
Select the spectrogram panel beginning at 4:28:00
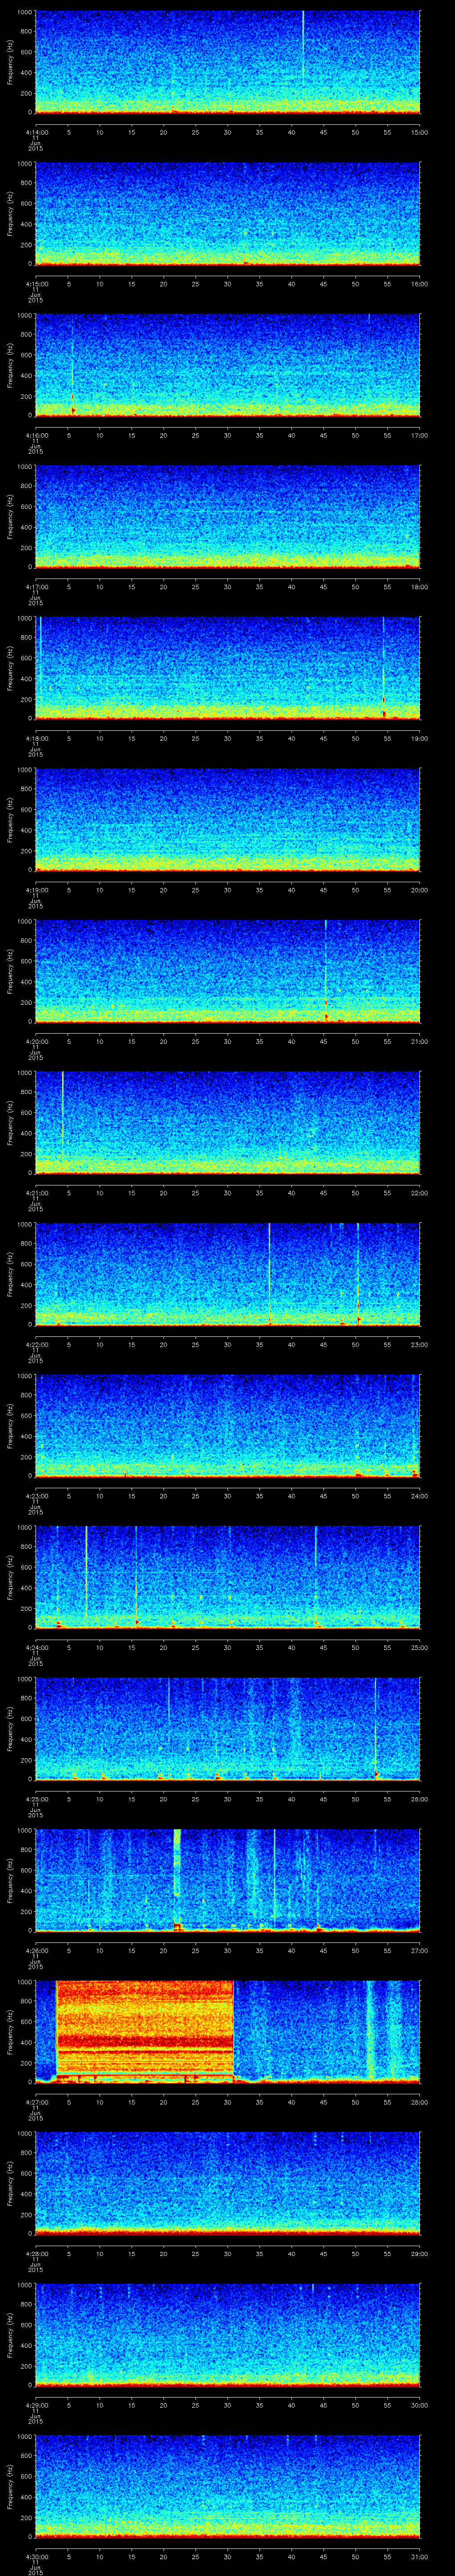click(x=227, y=2183)
